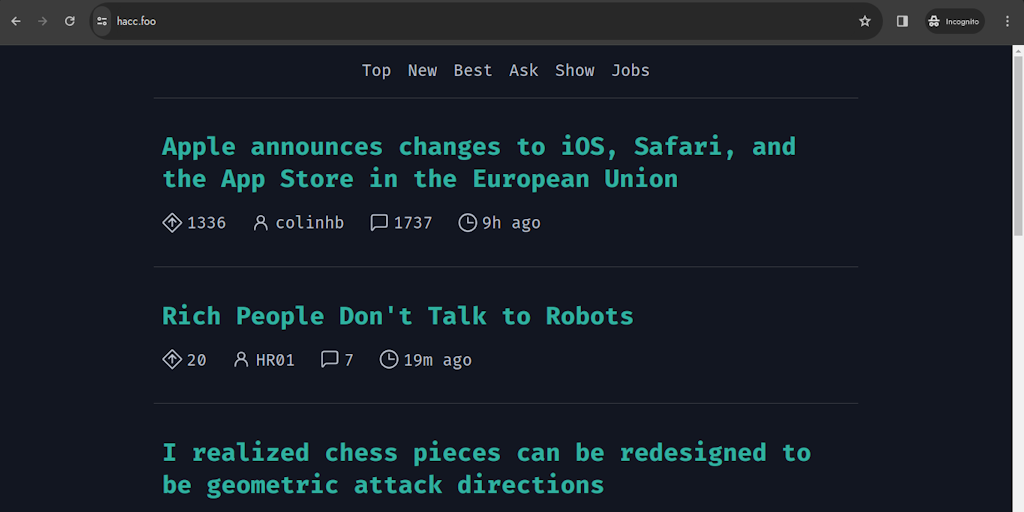Screen dimensions: 1024x512
Task: Click the 1336 points value
Action: [x=206, y=223]
